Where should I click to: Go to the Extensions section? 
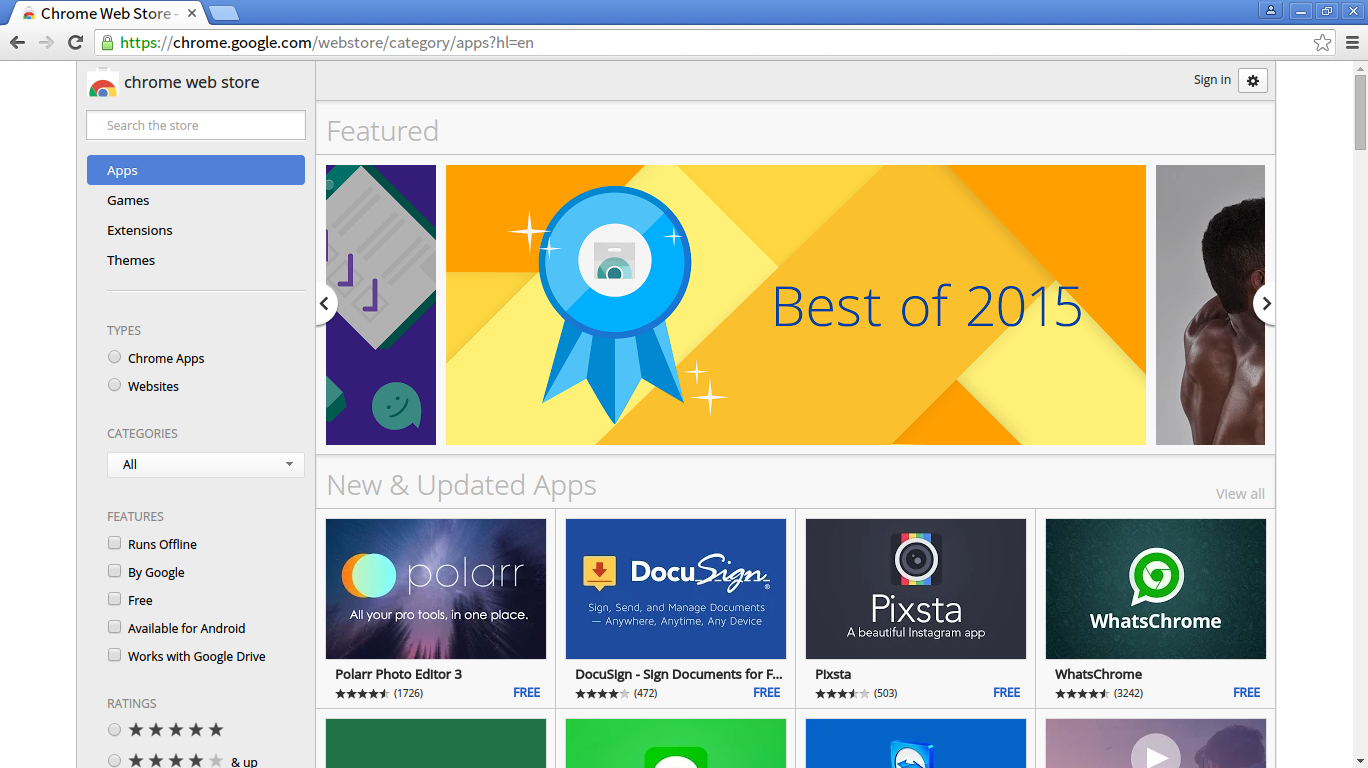click(140, 230)
